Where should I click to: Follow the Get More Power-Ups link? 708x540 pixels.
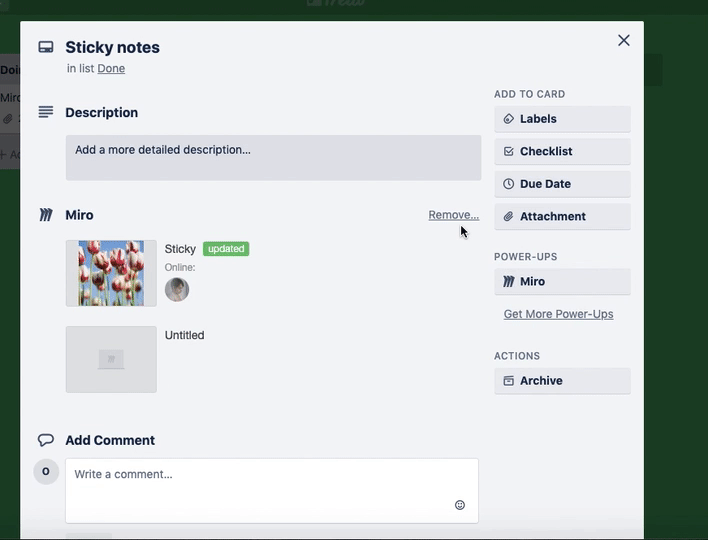click(x=558, y=314)
